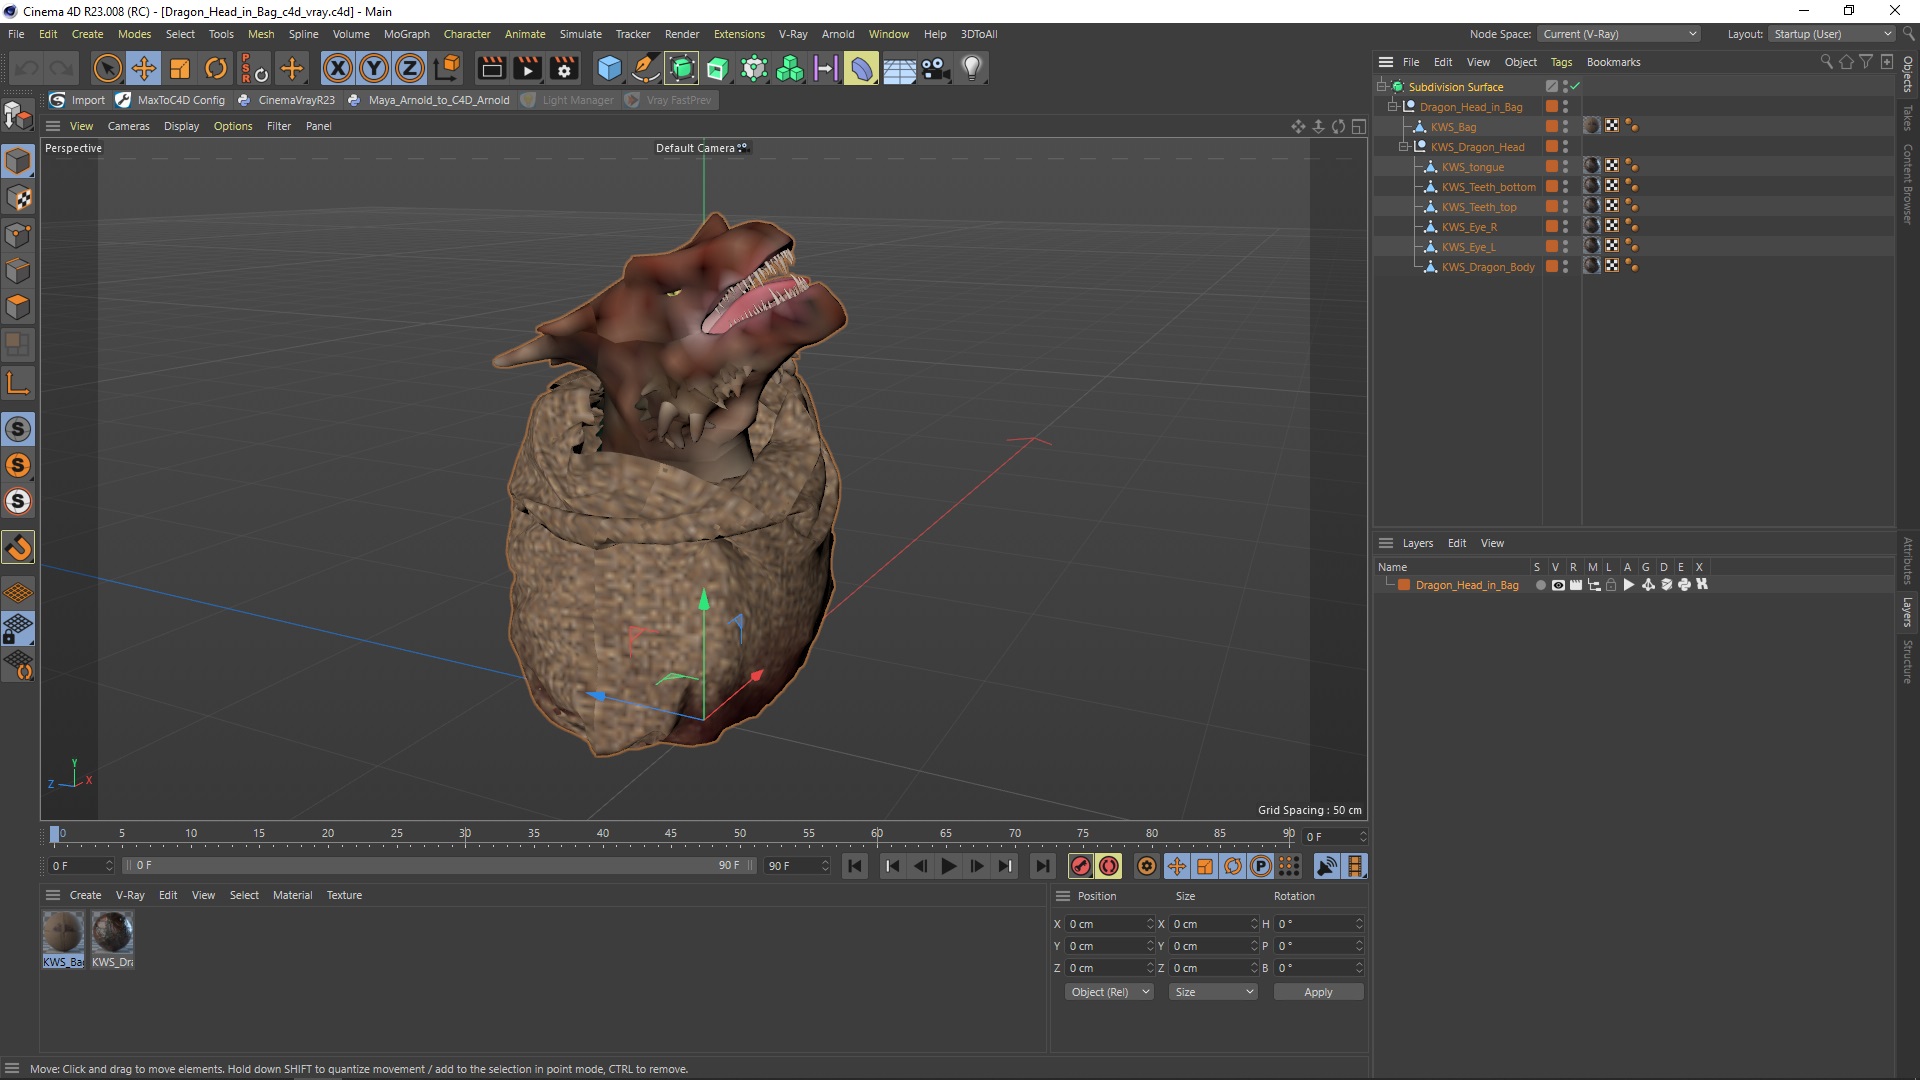Add a Cube primitive object
The height and width of the screenshot is (1080, 1920).
click(x=609, y=68)
